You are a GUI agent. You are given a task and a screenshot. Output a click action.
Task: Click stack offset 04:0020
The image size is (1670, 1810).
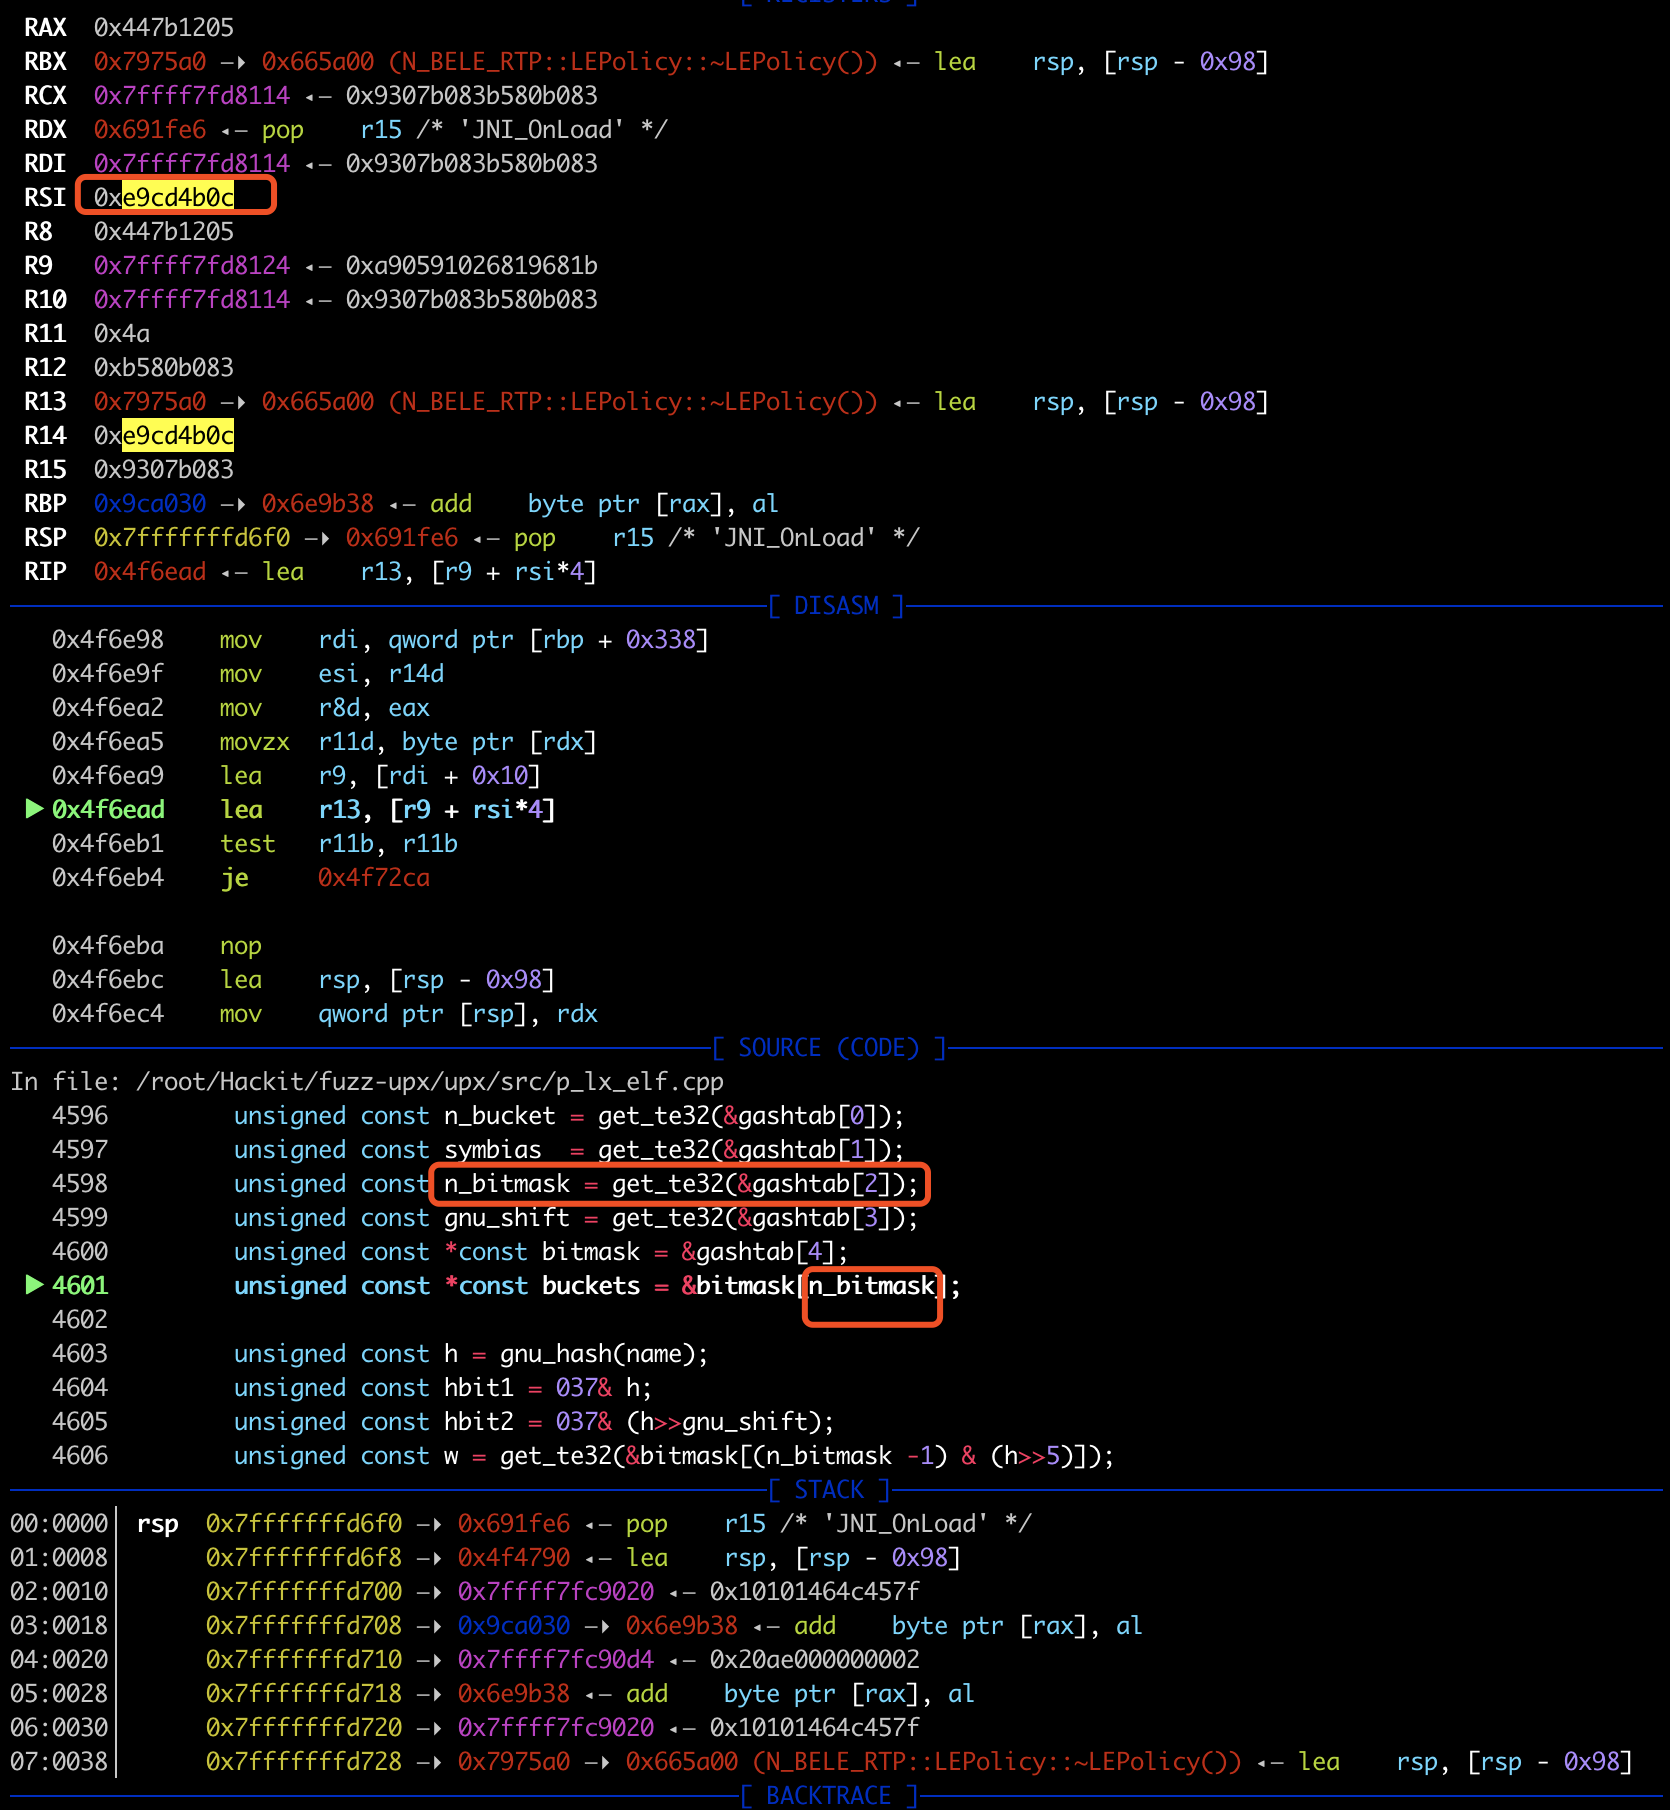[x=59, y=1660]
